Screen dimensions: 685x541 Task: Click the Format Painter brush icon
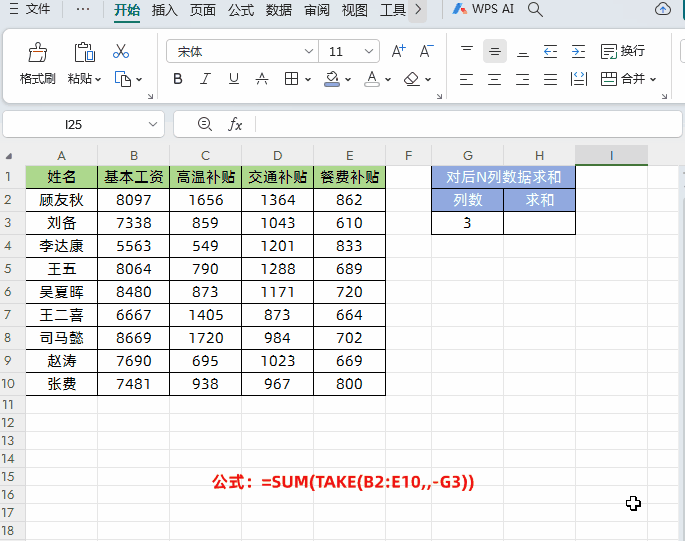click(x=38, y=52)
